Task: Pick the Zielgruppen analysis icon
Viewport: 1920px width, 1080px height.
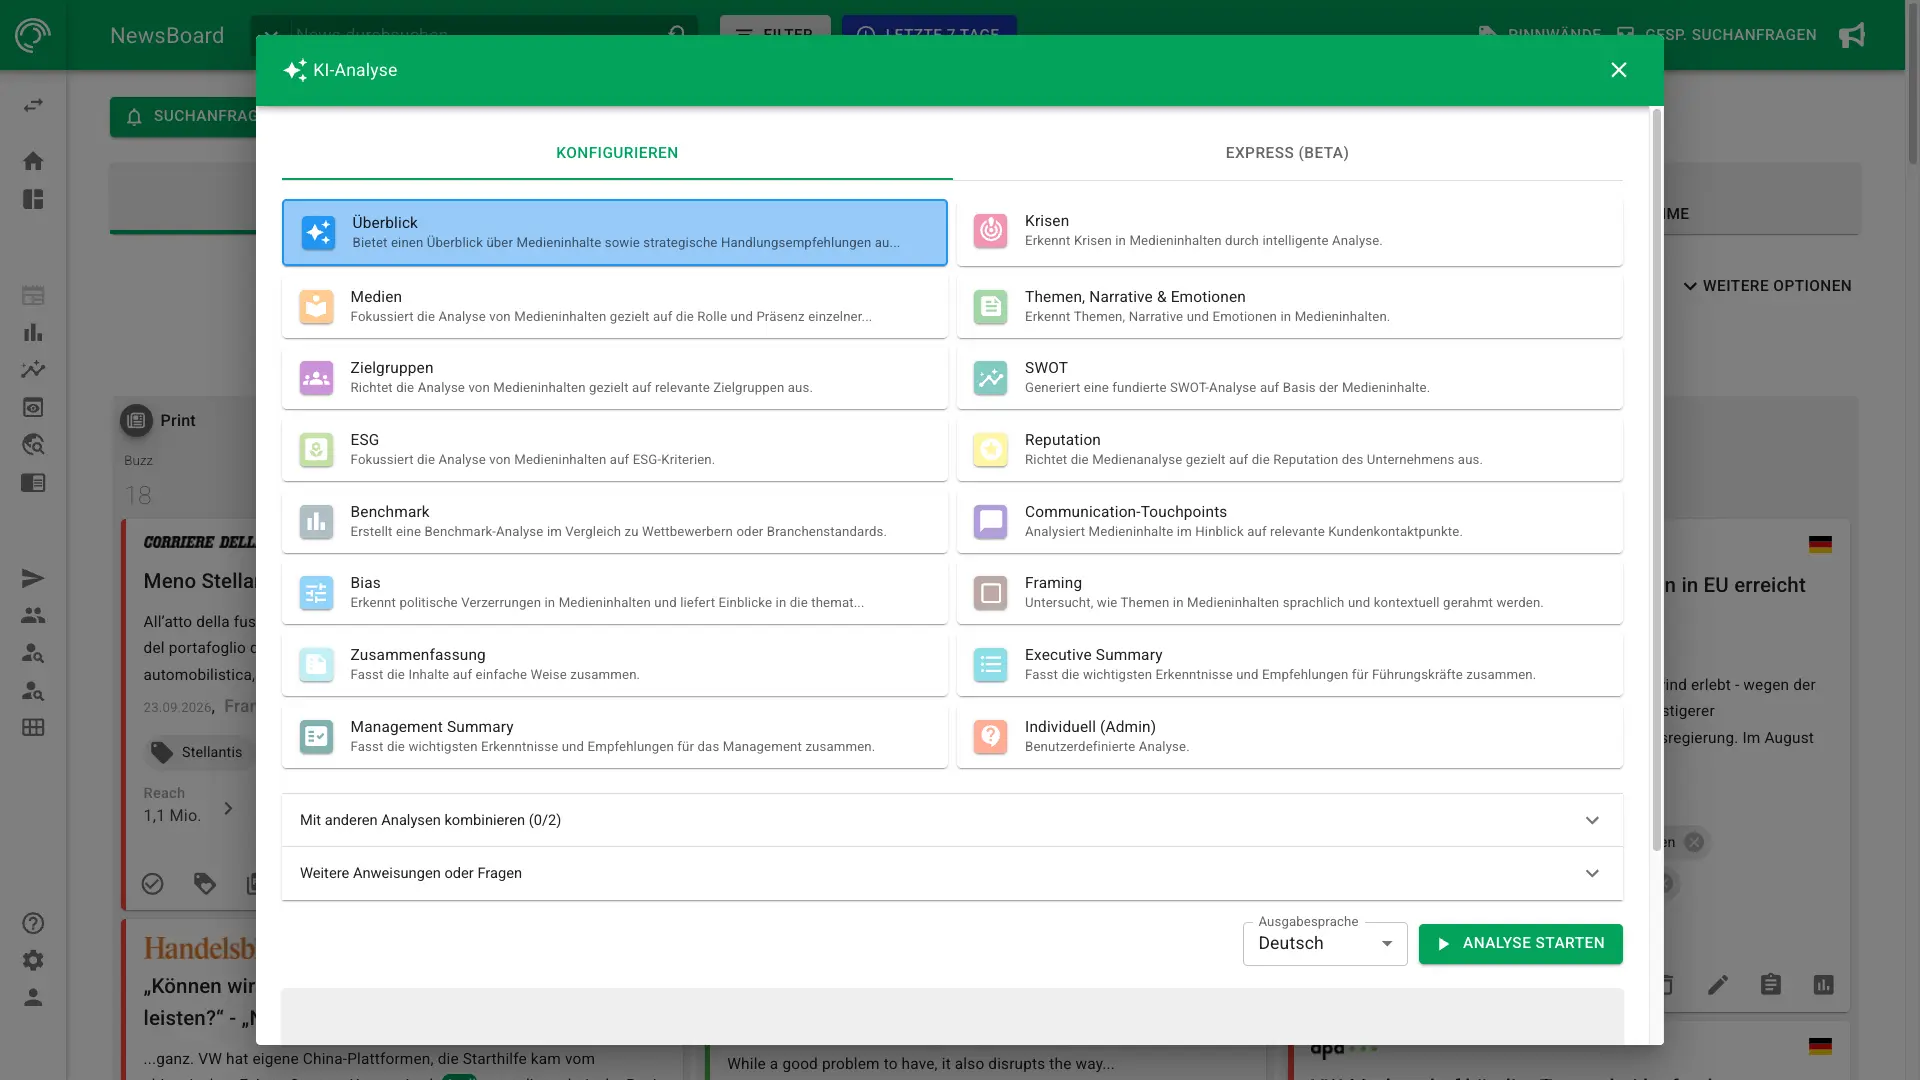Action: tap(316, 378)
